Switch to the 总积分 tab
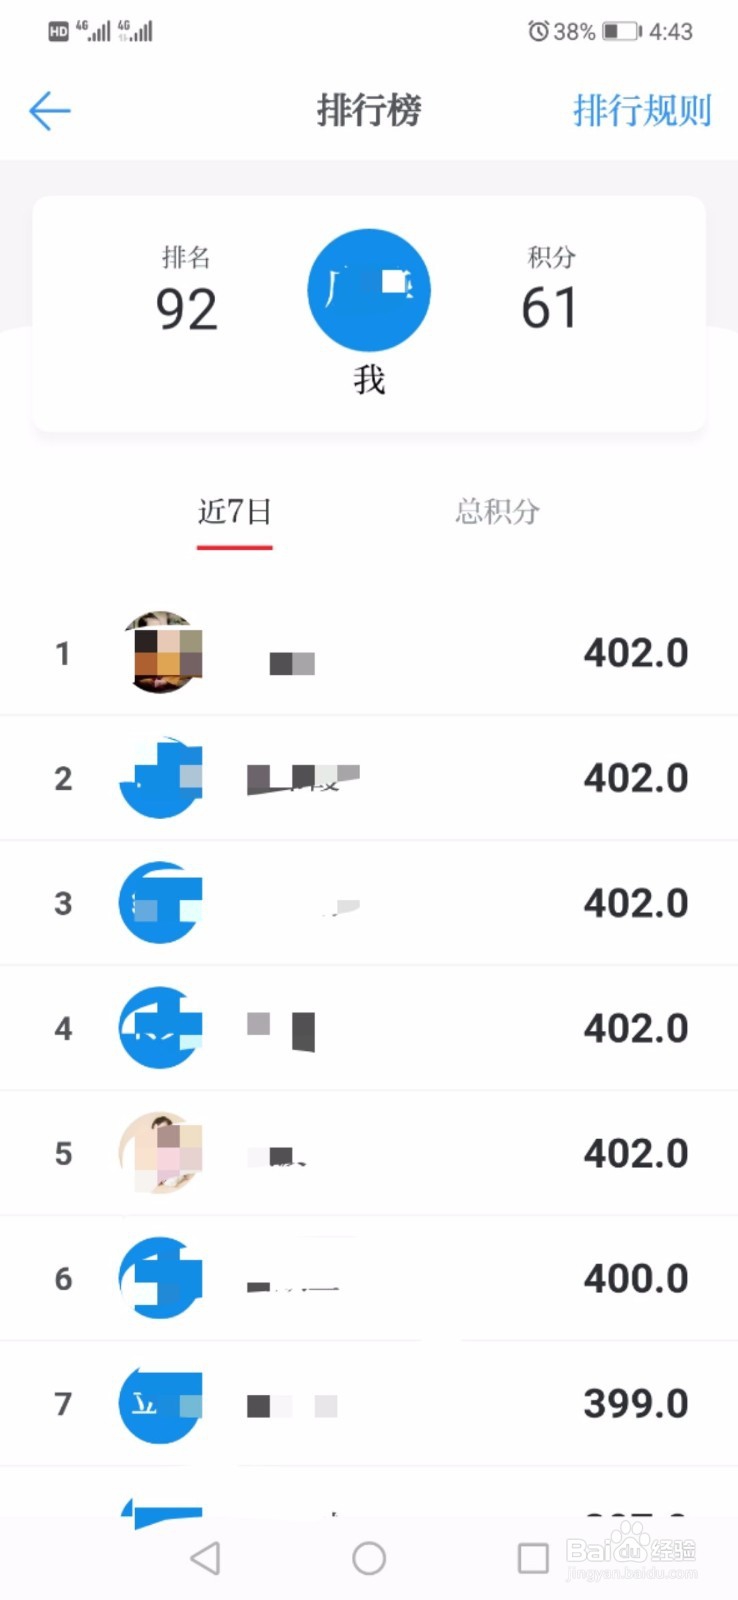738x1600 pixels. (x=497, y=512)
